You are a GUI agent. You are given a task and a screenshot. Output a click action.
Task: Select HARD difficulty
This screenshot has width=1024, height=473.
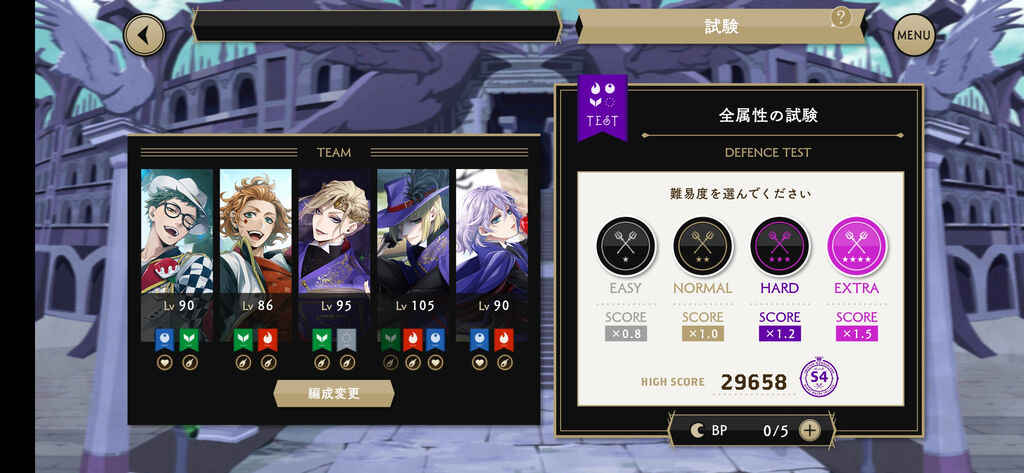780,246
